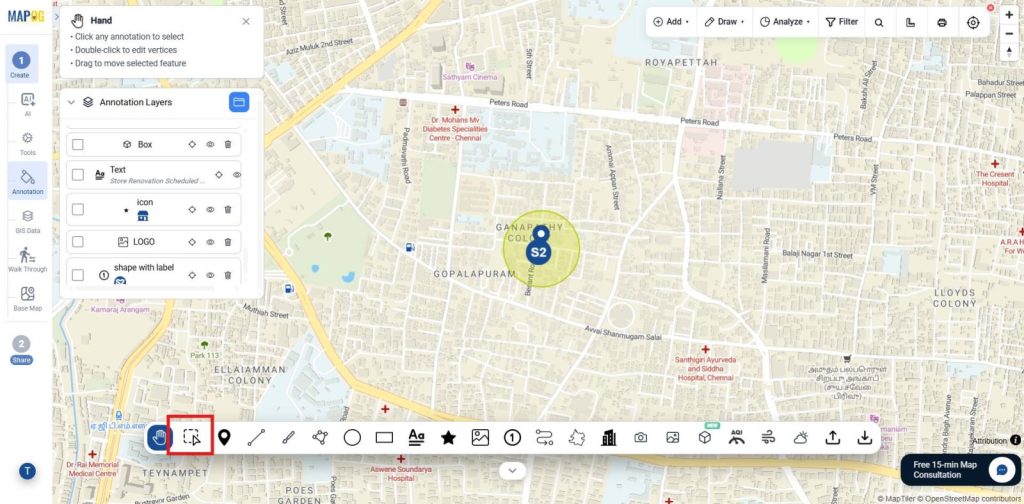Pick the star icon annotation tool
This screenshot has height=504, width=1024.
[x=448, y=437]
